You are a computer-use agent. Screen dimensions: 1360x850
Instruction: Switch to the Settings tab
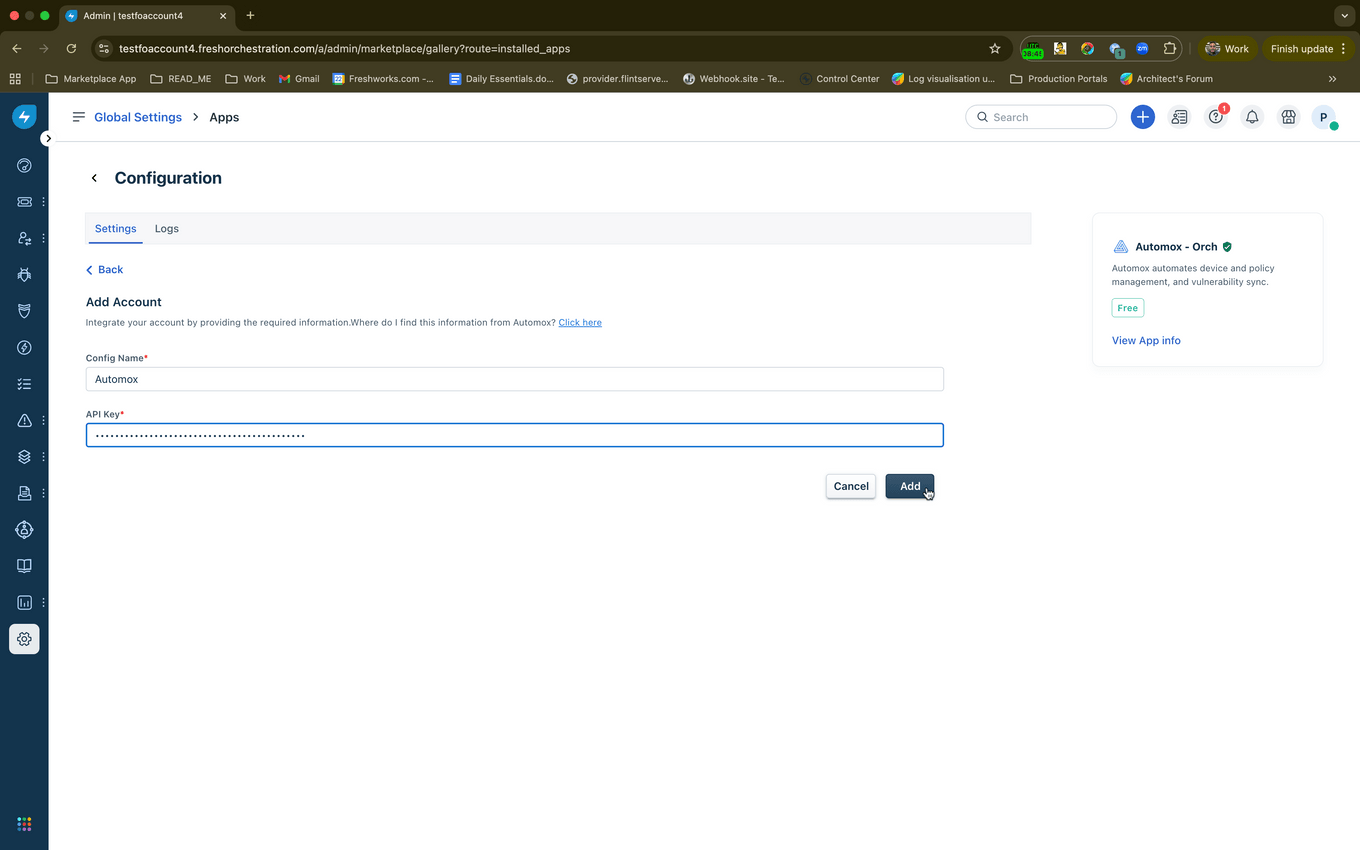click(115, 228)
